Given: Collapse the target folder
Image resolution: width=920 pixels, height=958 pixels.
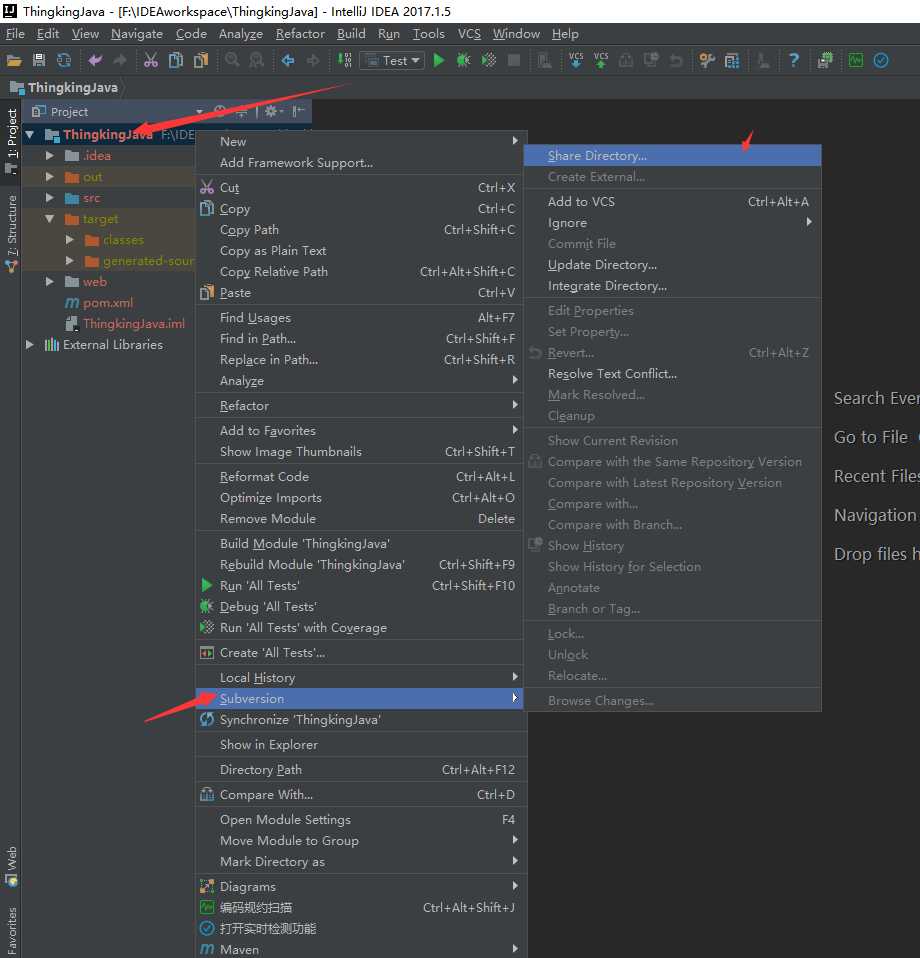Looking at the screenshot, I should (50, 219).
